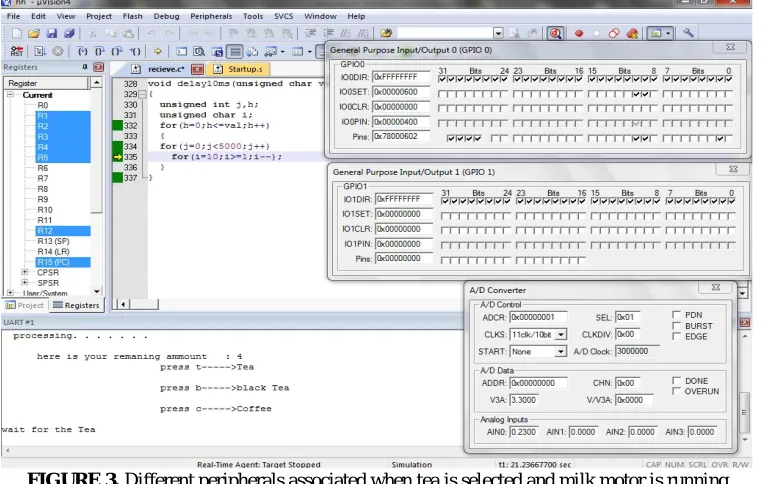
Task: Click the Registers list scroll-down arrow
Action: point(97,292)
